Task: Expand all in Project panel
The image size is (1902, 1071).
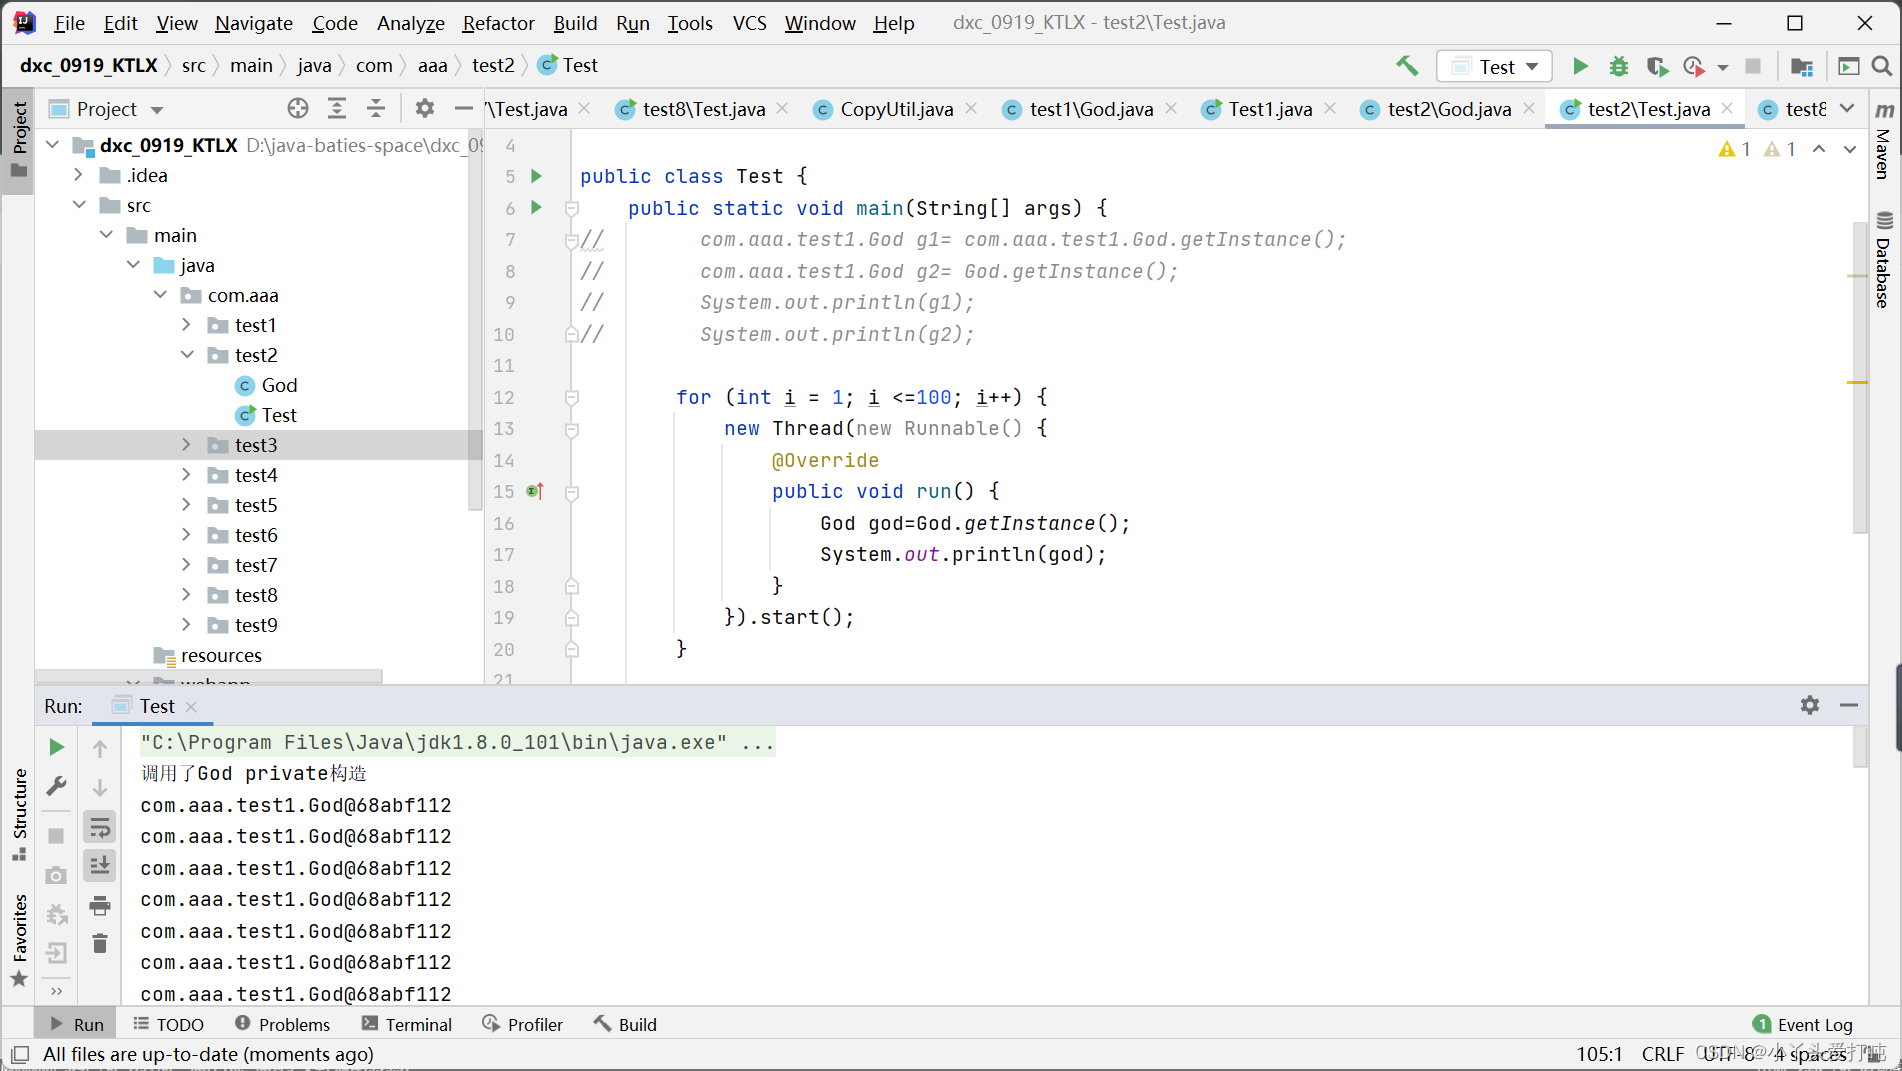Action: [337, 108]
